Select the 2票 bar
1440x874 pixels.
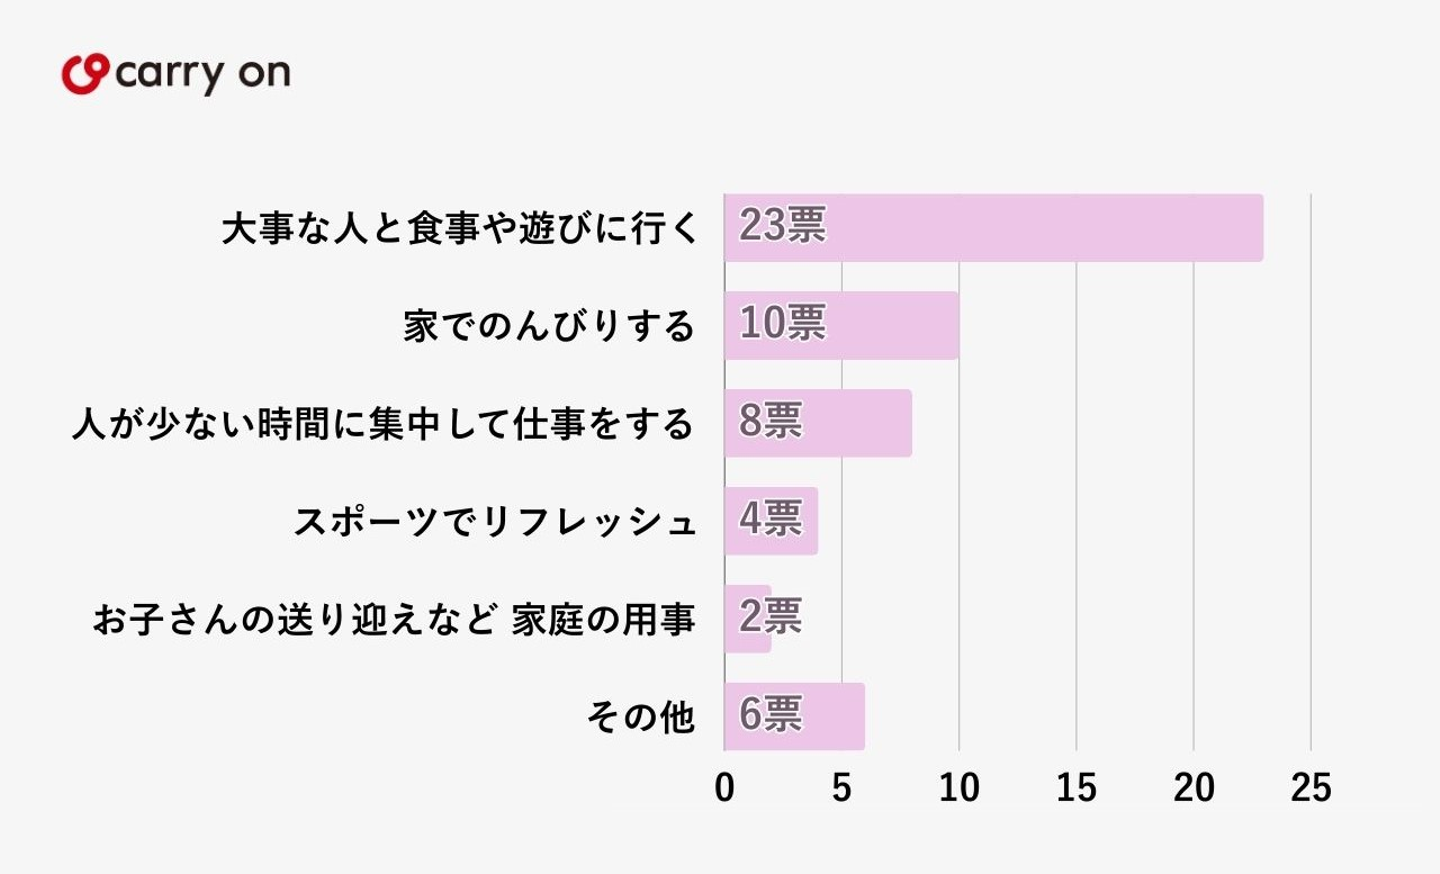[748, 618]
